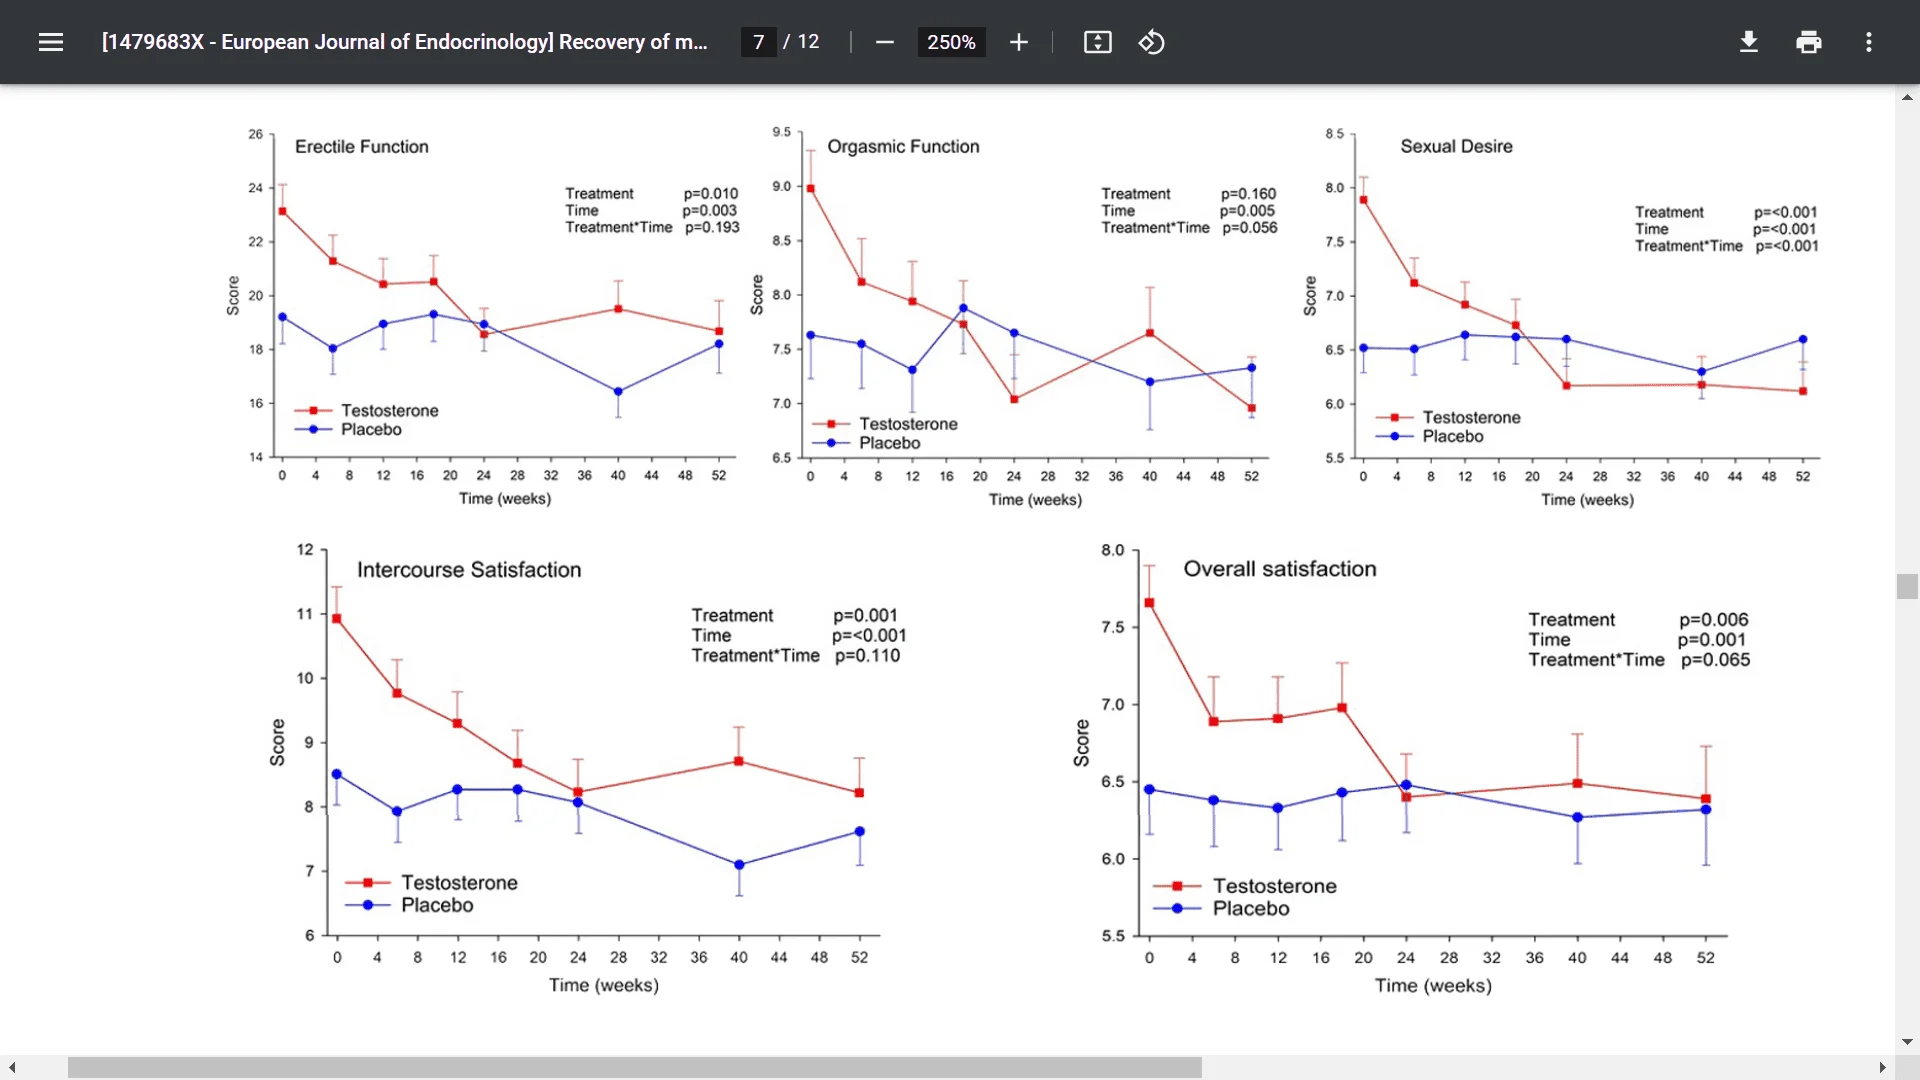This screenshot has width=1920, height=1080.
Task: Click the 'Orgasmic Function' chart title
Action: 903,147
